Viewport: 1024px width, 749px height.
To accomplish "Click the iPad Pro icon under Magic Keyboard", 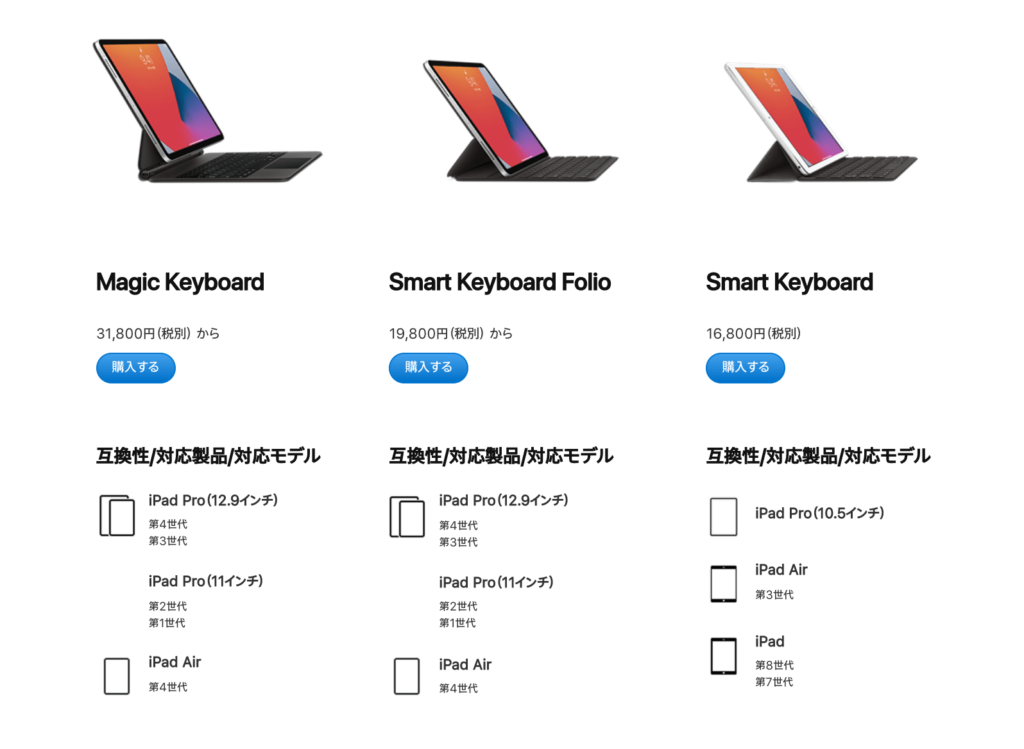I will point(117,515).
